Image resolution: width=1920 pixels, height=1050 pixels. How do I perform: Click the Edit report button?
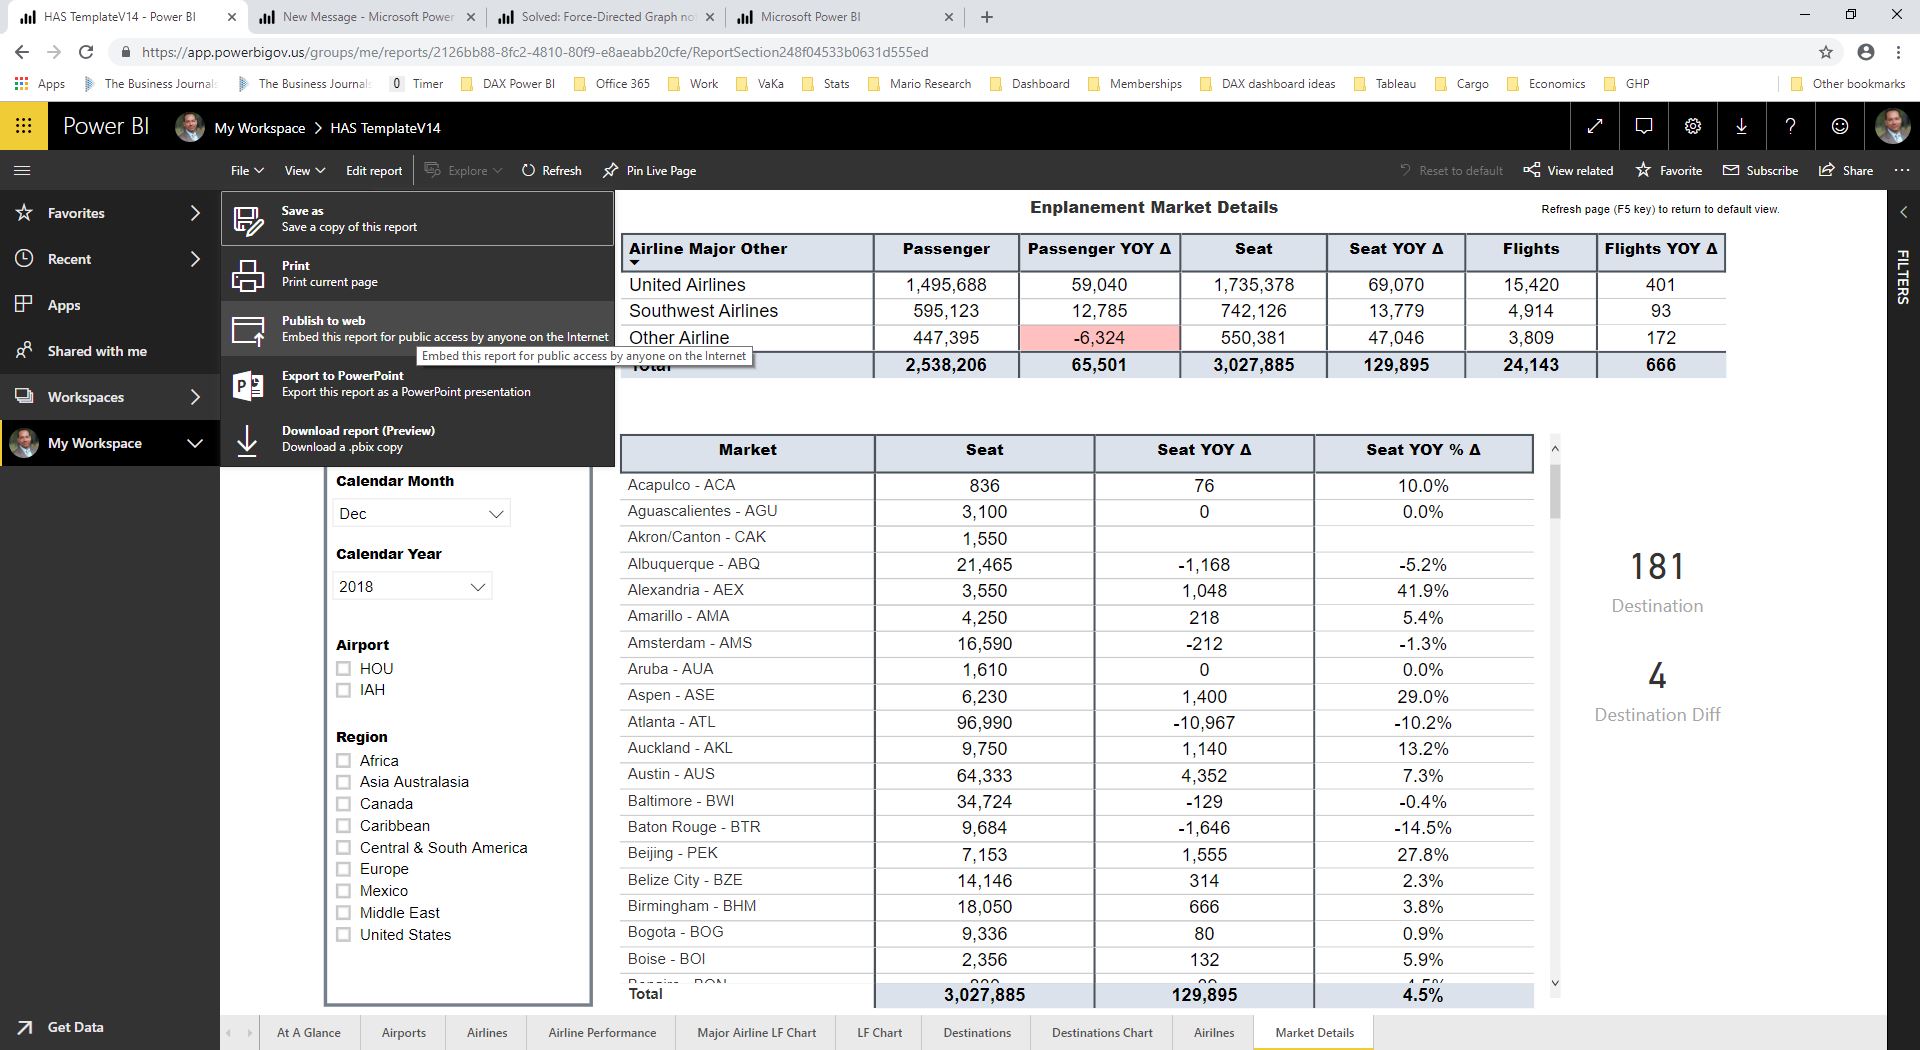pos(374,170)
